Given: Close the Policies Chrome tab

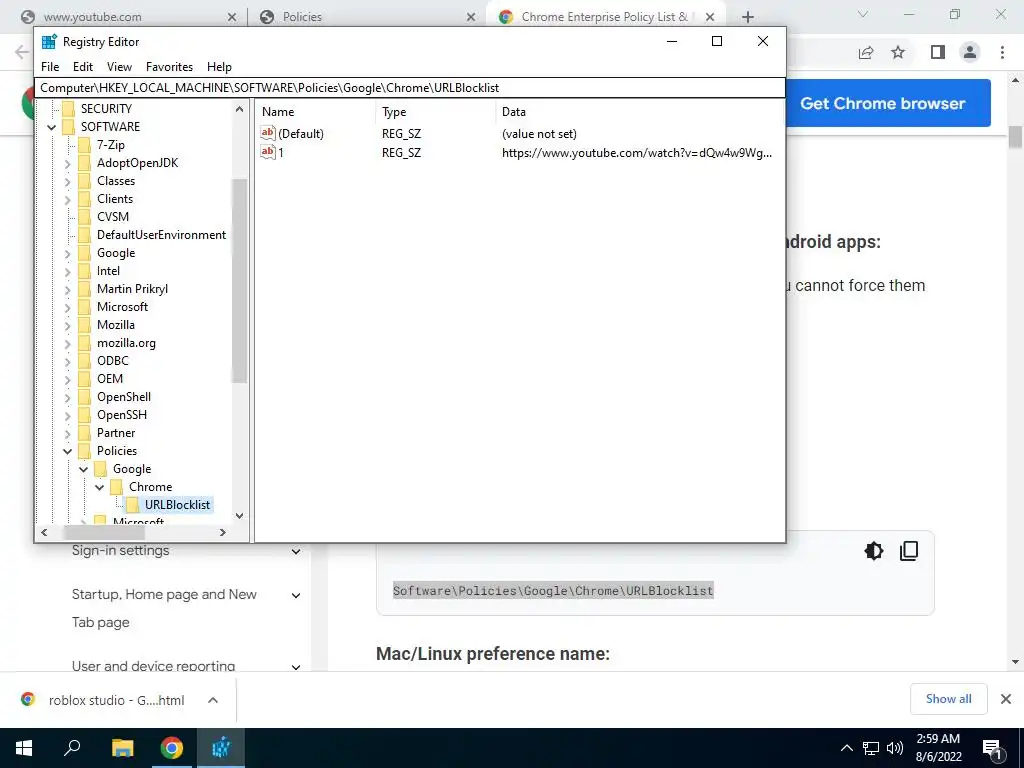Looking at the screenshot, I should [x=471, y=17].
